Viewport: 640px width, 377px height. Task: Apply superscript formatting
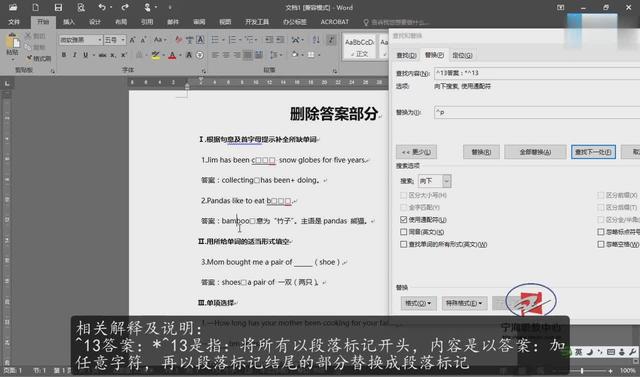tap(124, 55)
